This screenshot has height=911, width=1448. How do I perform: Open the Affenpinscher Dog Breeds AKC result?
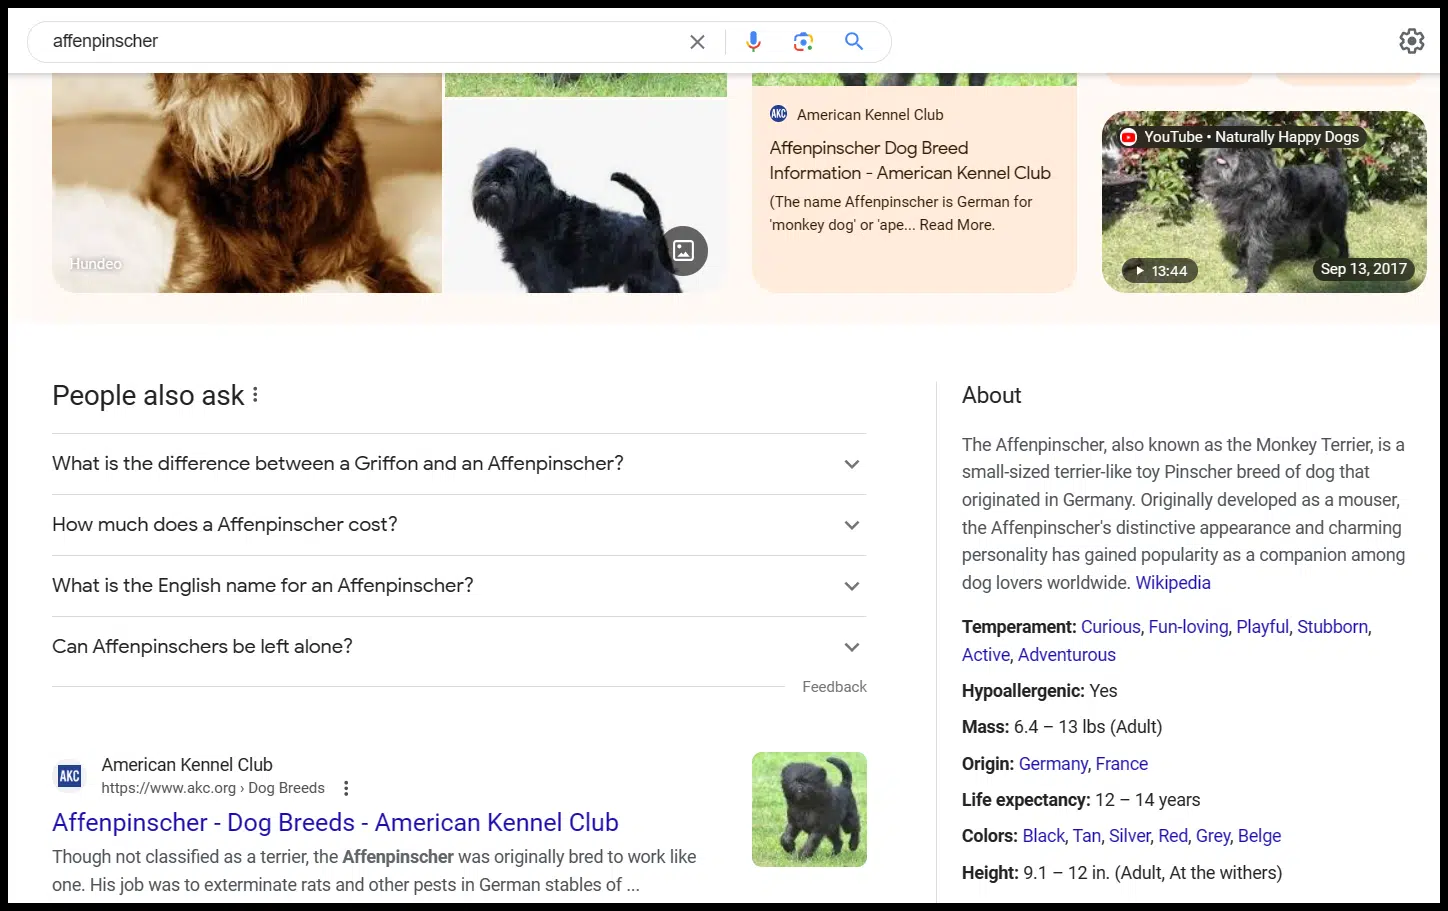pyautogui.click(x=335, y=822)
